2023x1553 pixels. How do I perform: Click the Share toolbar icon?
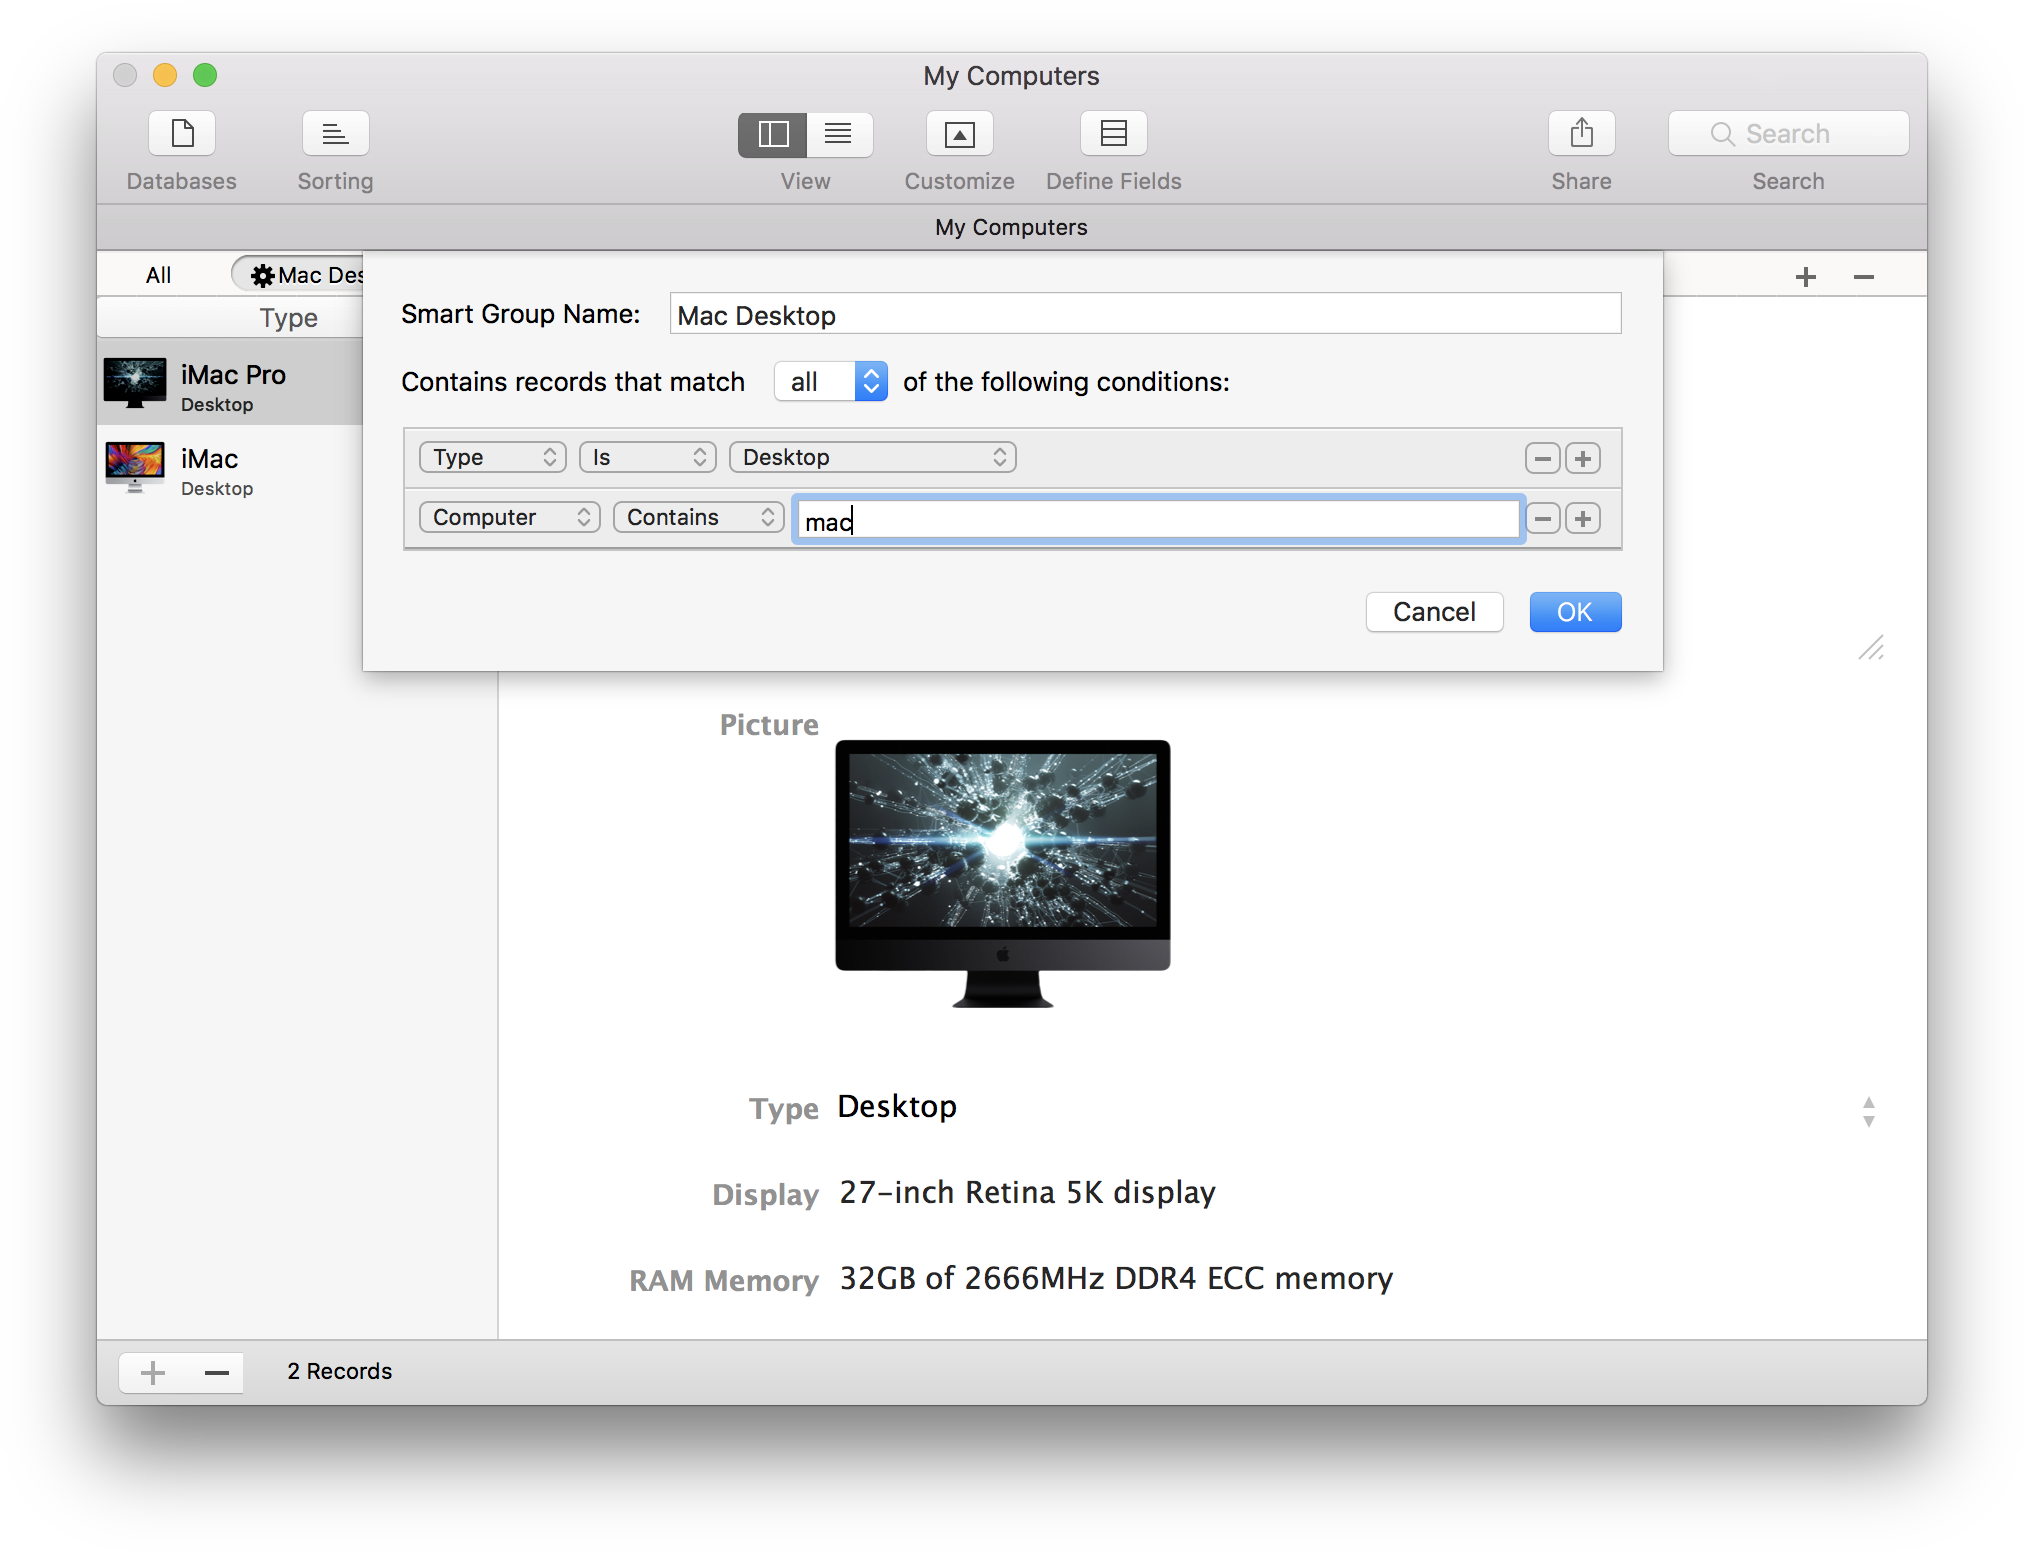pyautogui.click(x=1581, y=134)
